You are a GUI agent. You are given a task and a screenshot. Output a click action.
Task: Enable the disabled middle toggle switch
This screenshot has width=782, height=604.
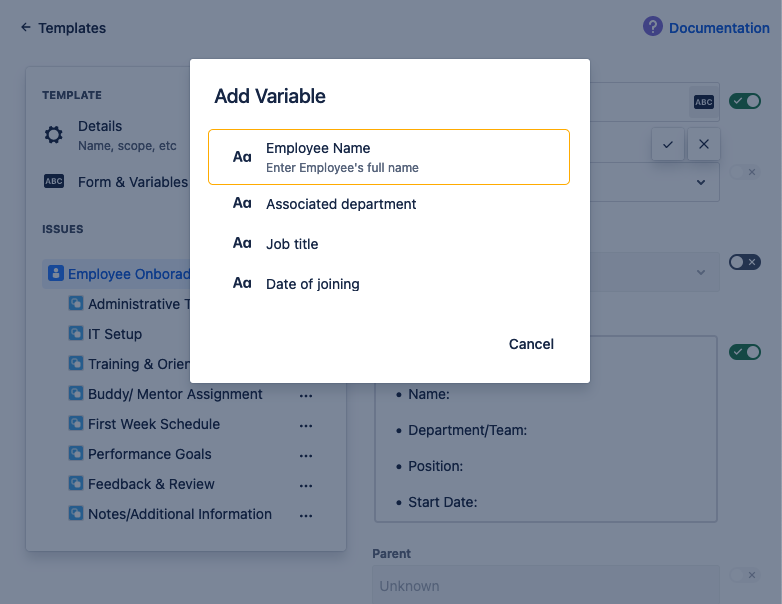tap(744, 262)
